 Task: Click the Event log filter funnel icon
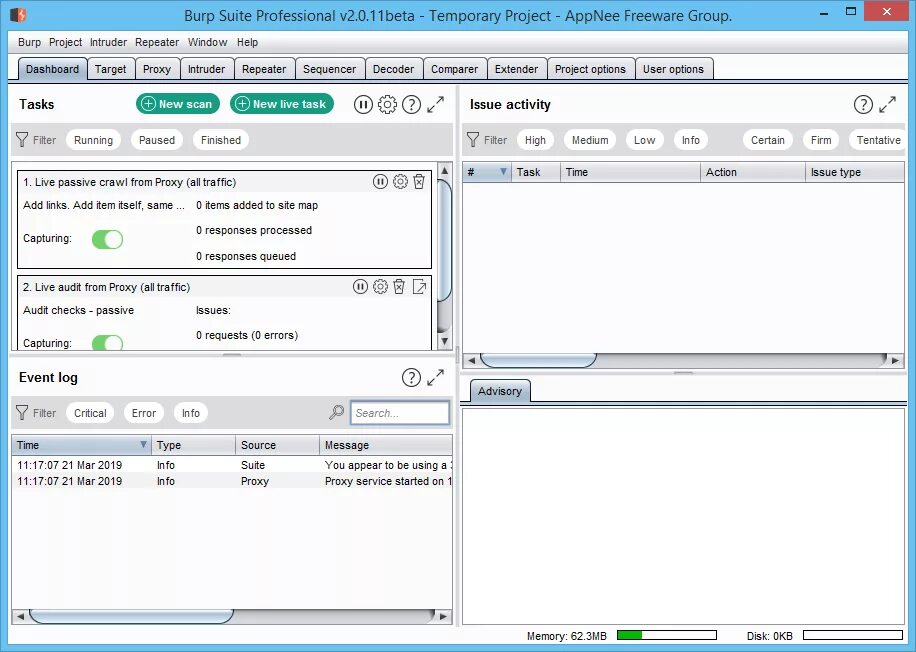22,413
